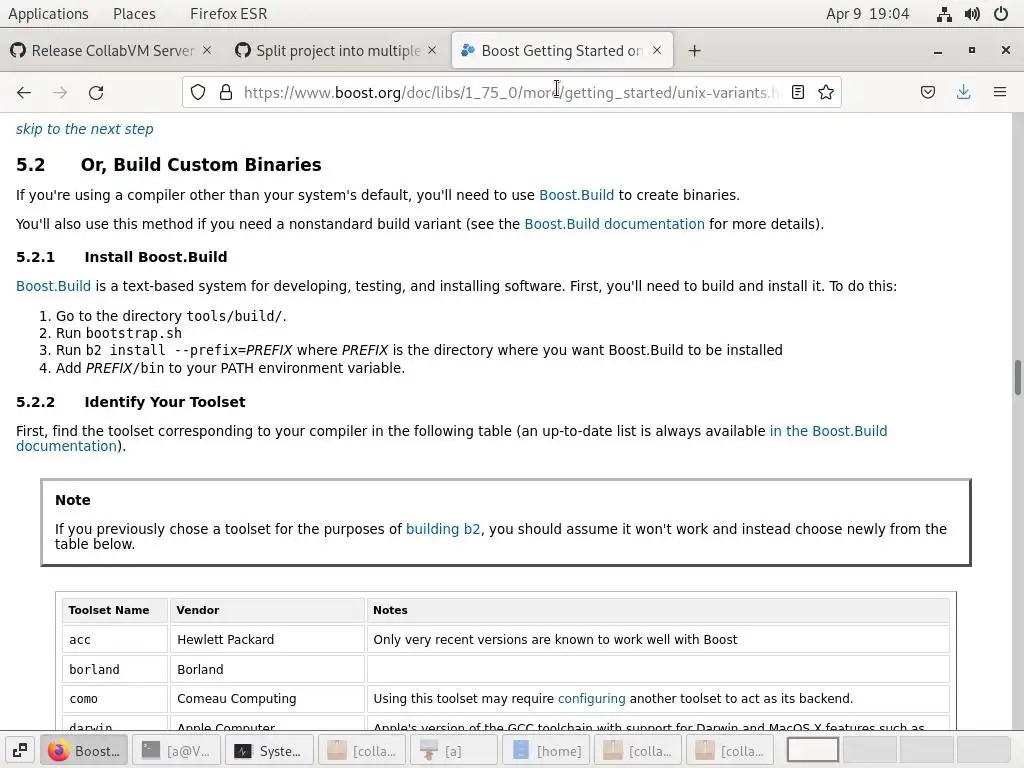Screen dimensions: 1024x768
Task: Click the forward navigation arrow
Action: 60,92
